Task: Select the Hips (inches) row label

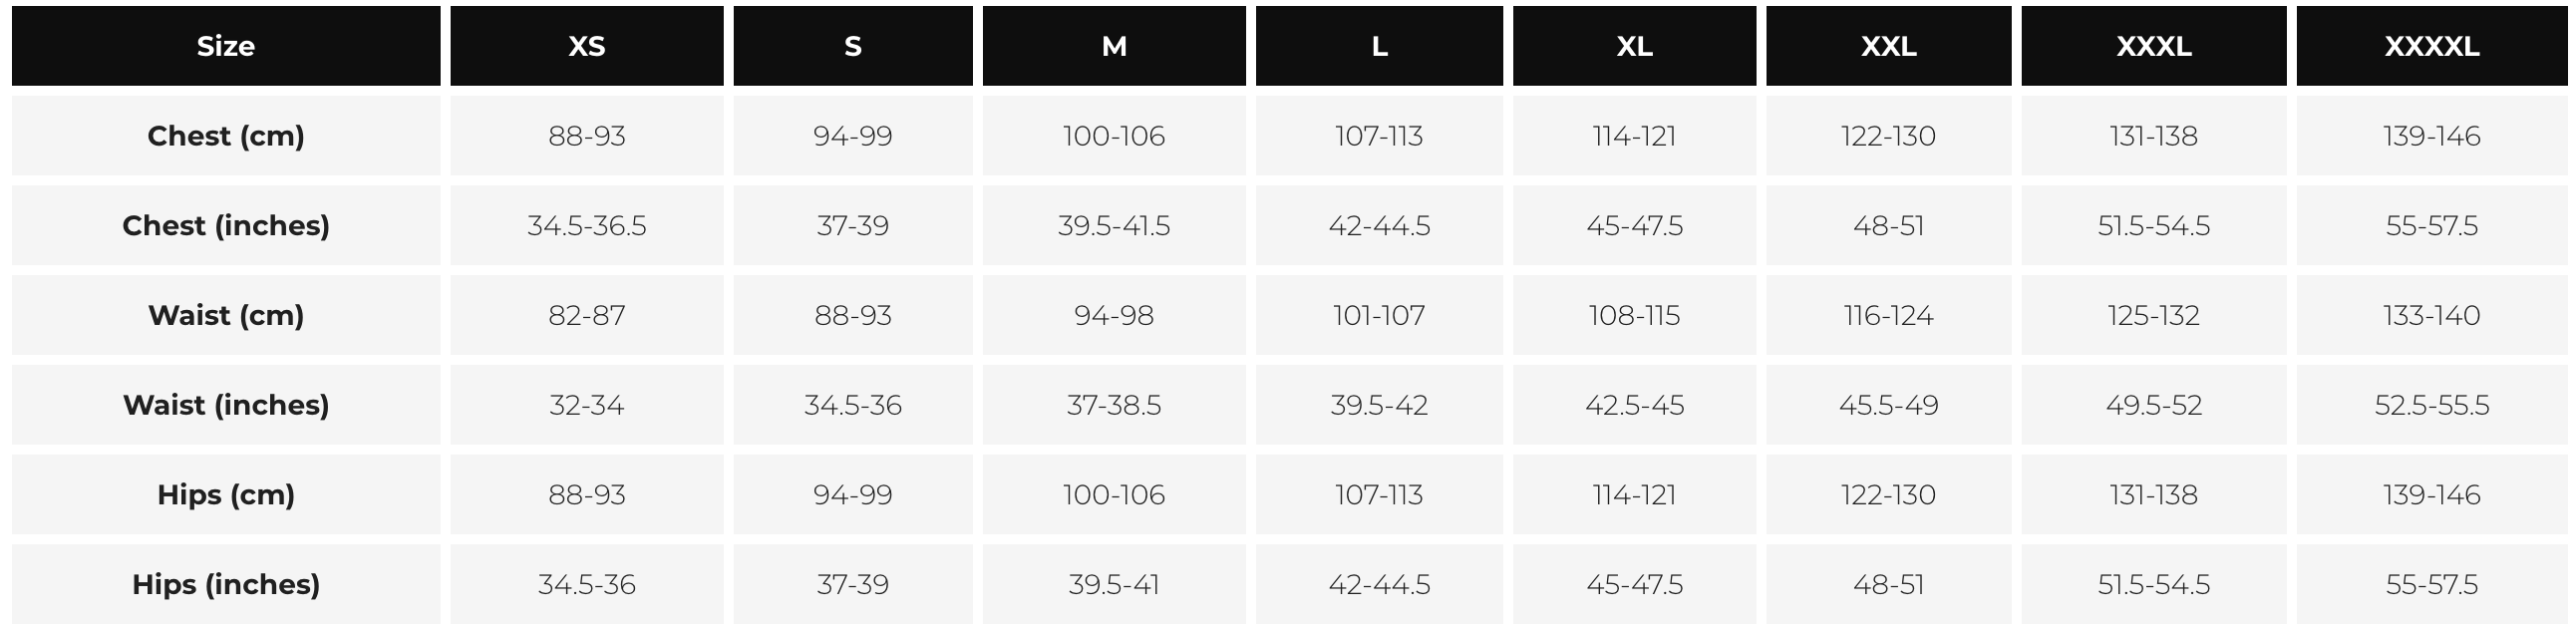Action: [225, 584]
